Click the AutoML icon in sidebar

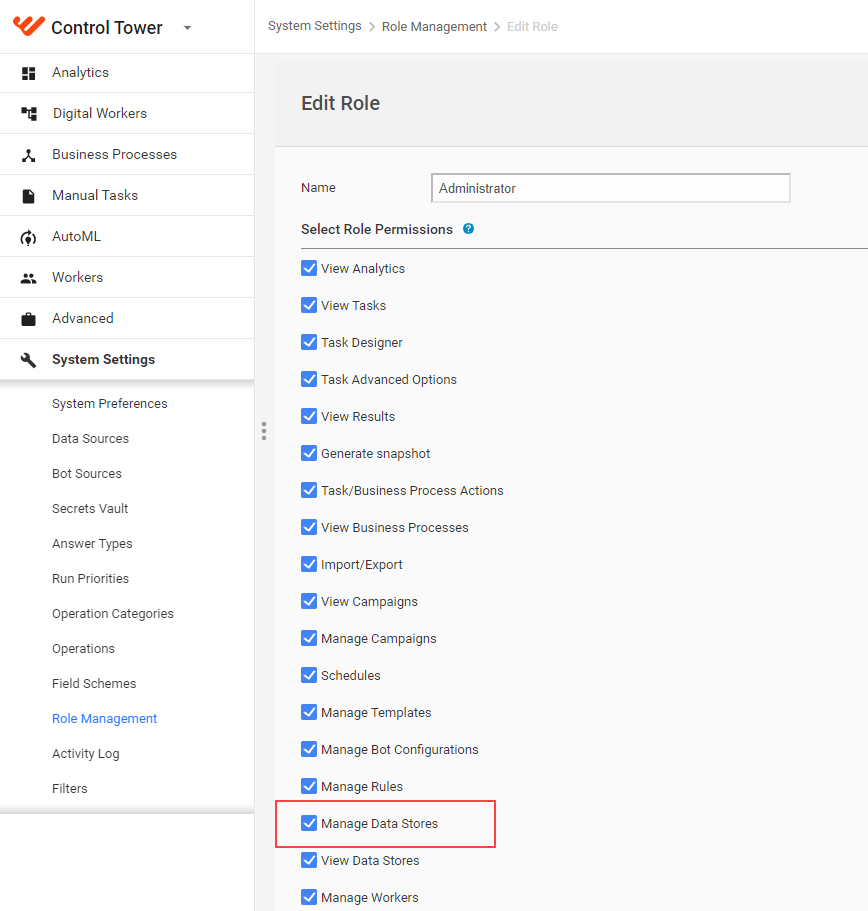pyautogui.click(x=28, y=238)
